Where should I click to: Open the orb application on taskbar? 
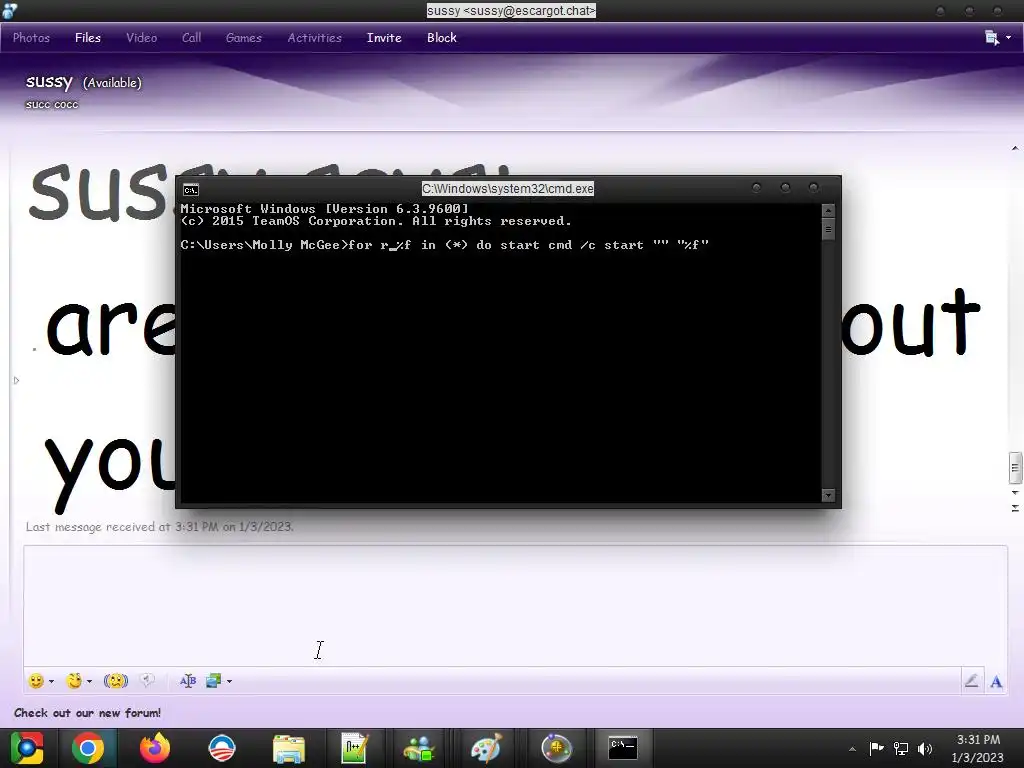pos(556,748)
